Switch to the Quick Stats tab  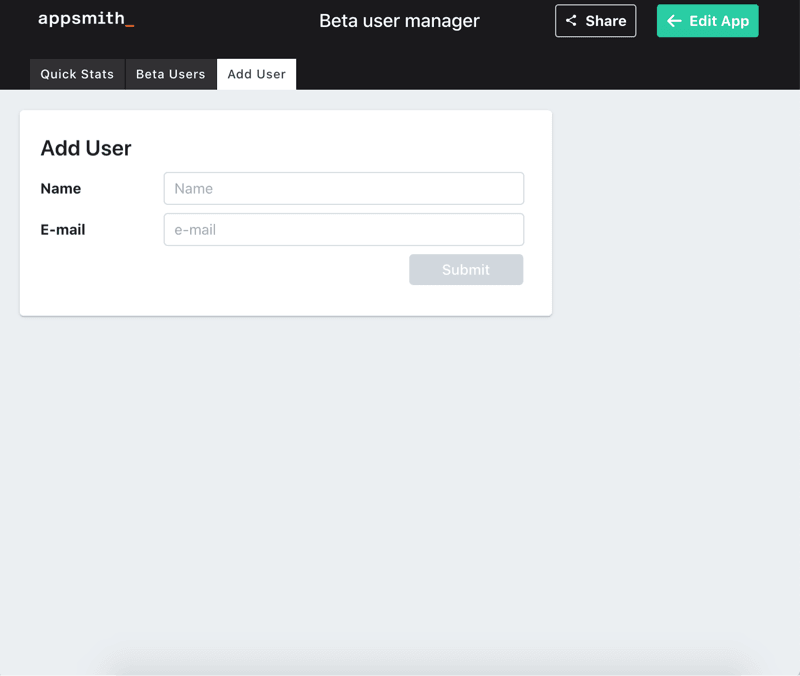coord(77,74)
